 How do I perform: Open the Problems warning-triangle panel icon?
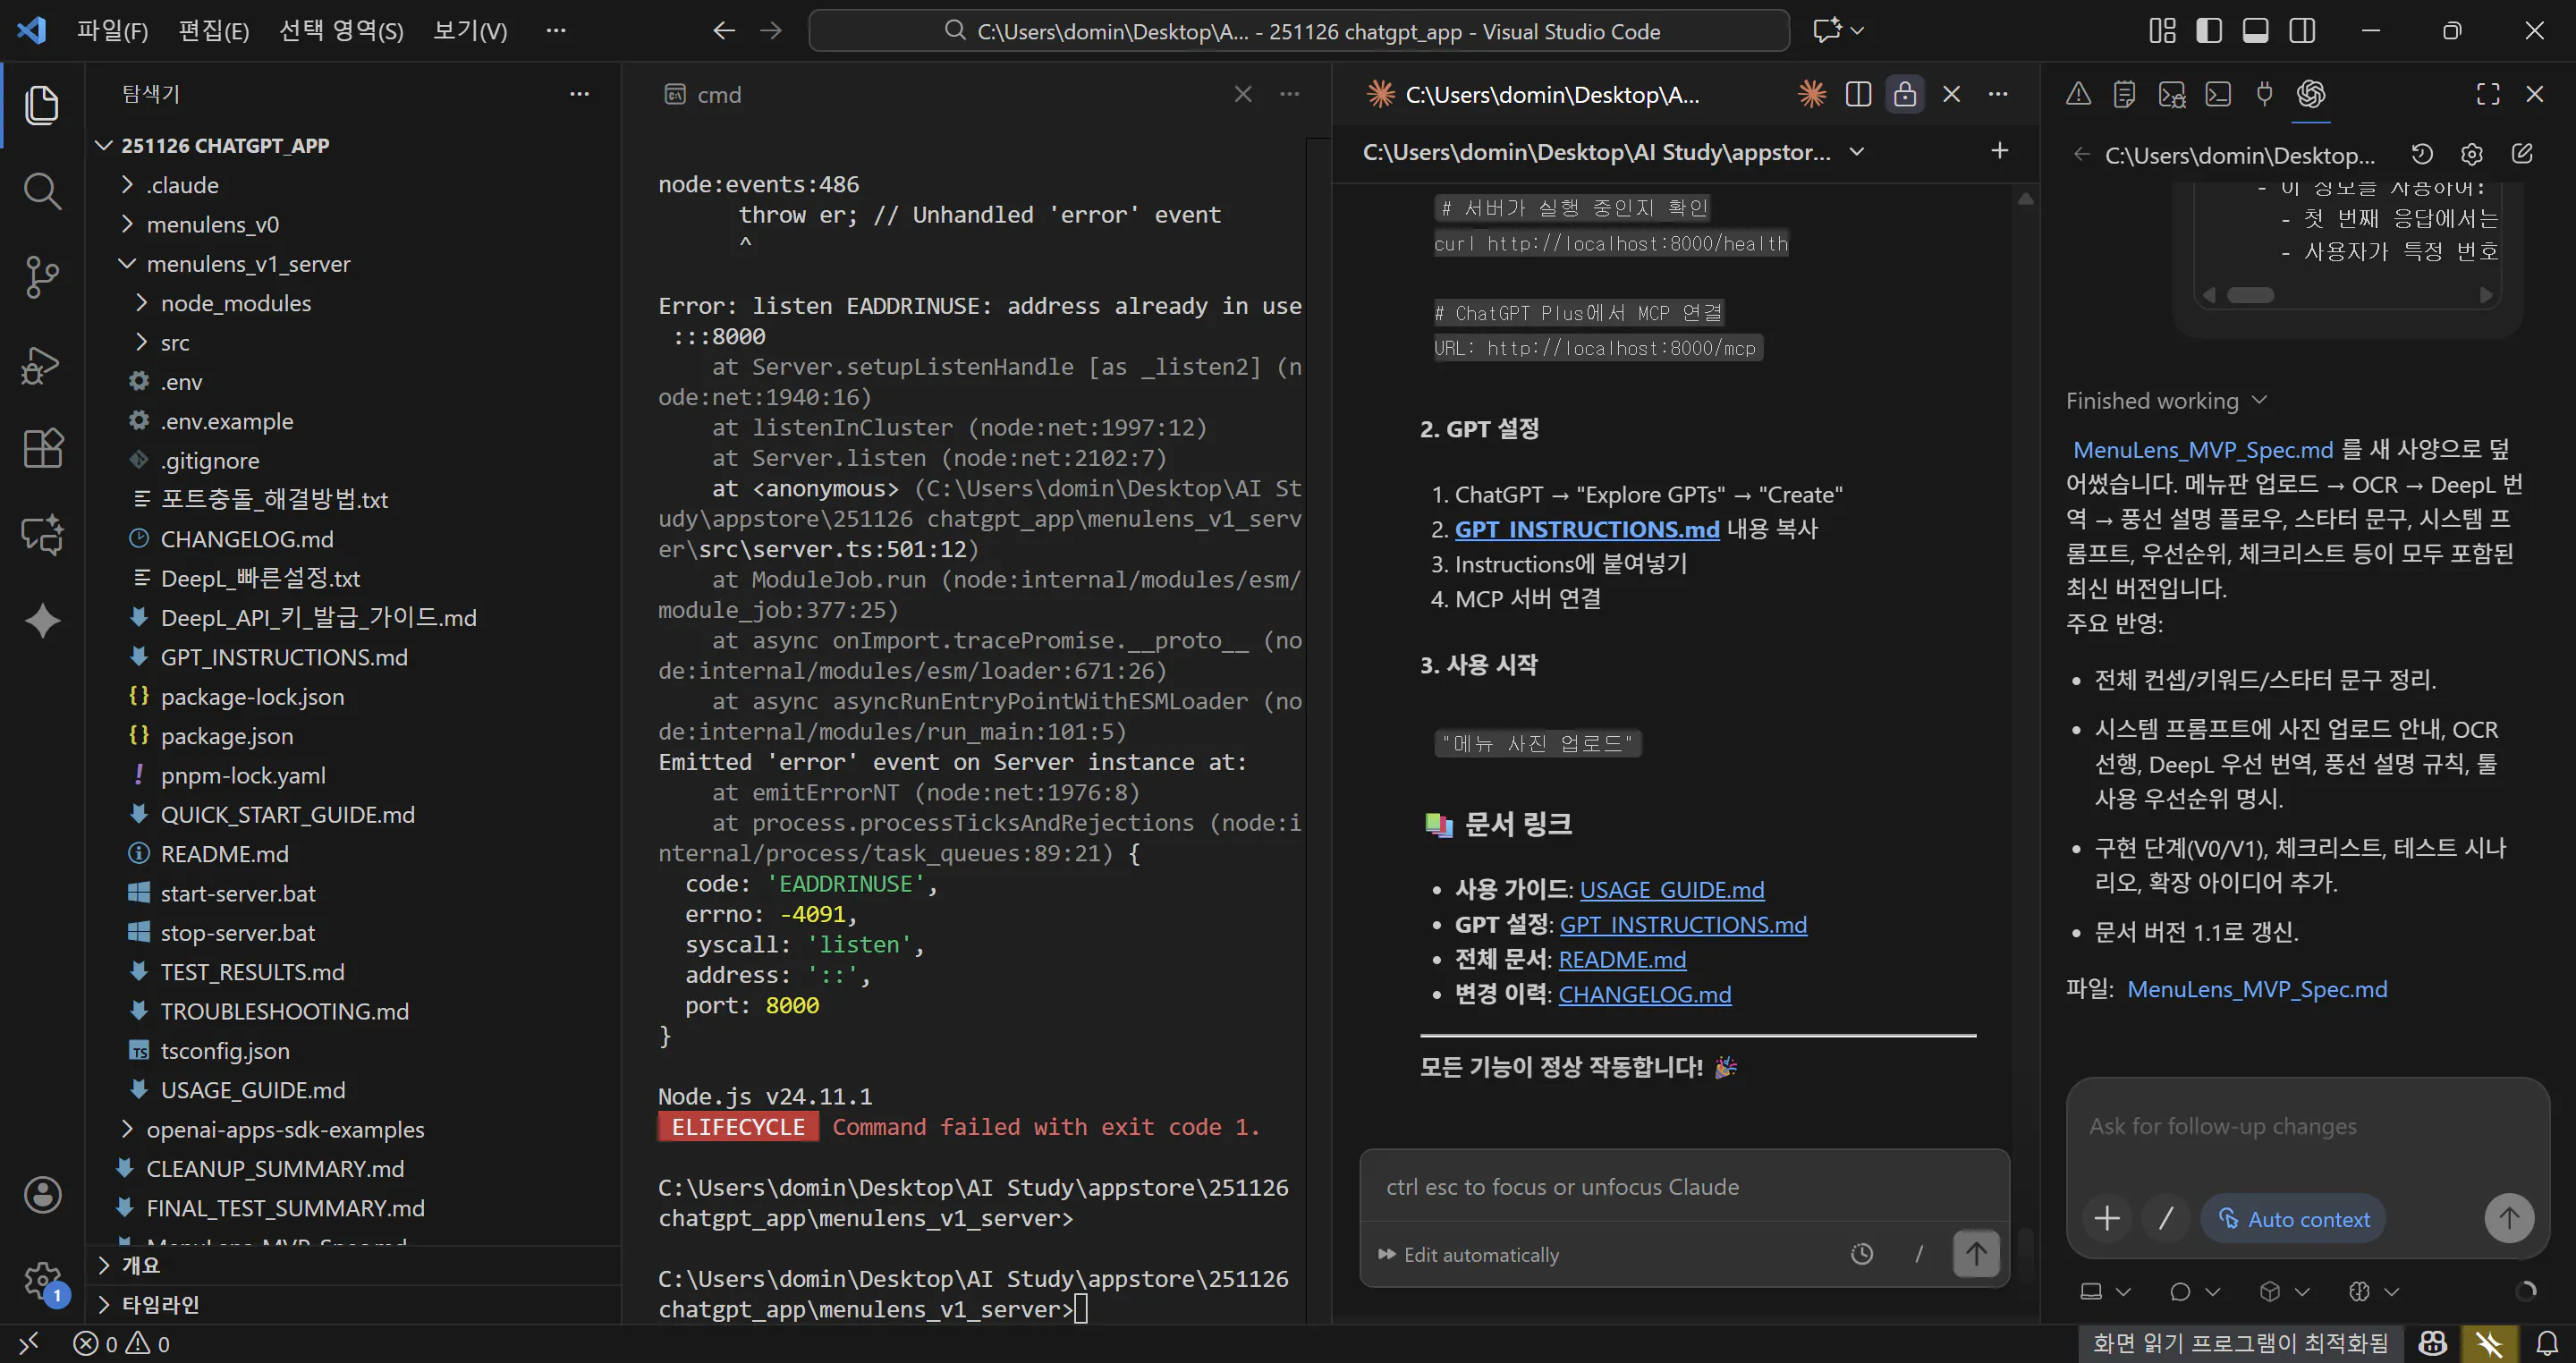(2078, 94)
